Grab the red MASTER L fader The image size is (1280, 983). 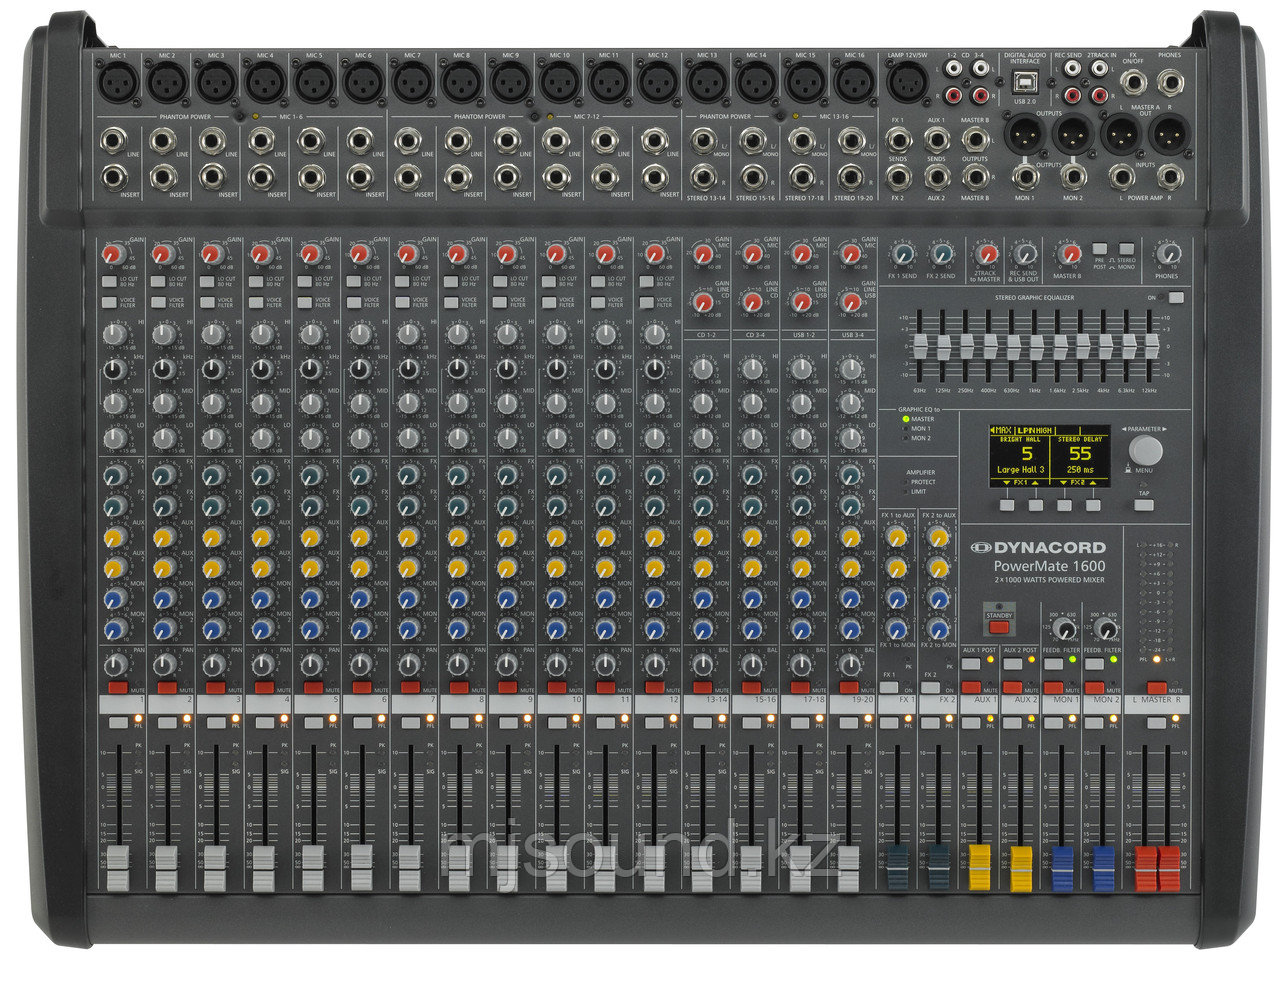[1146, 867]
